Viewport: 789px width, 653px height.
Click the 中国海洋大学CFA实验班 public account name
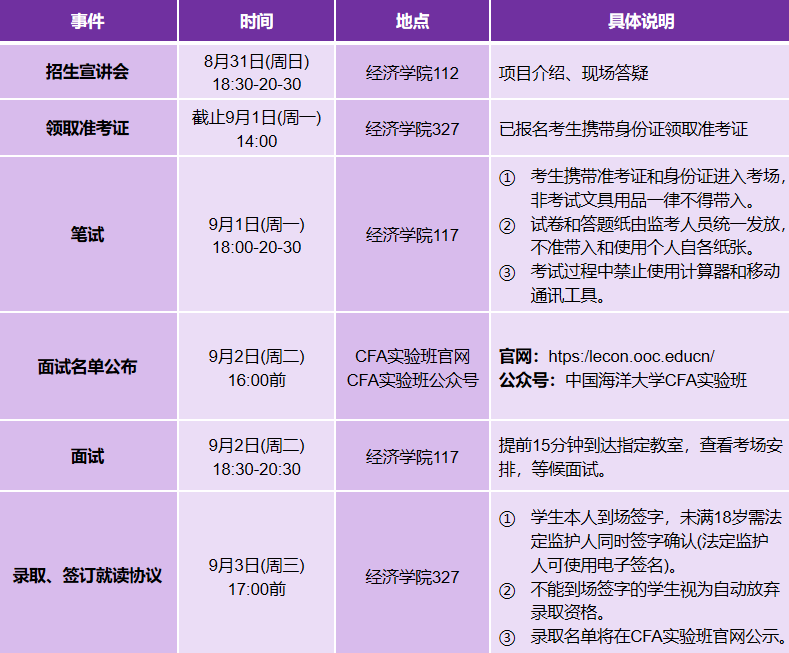(x=656, y=380)
